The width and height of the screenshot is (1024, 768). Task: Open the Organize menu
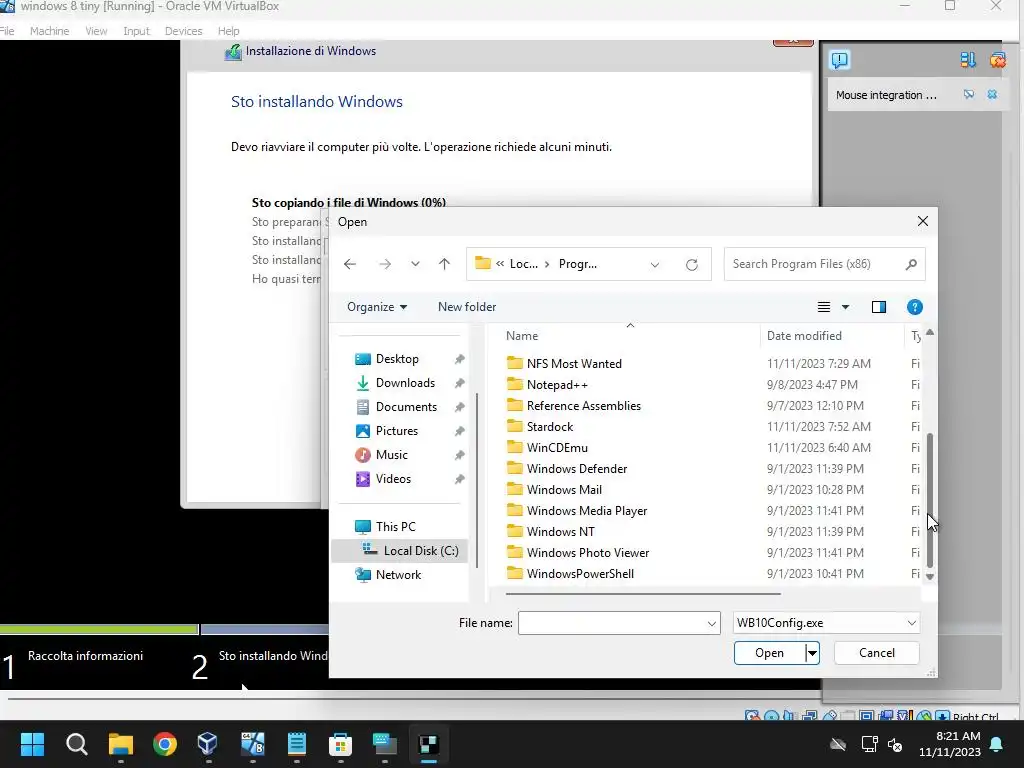(377, 307)
